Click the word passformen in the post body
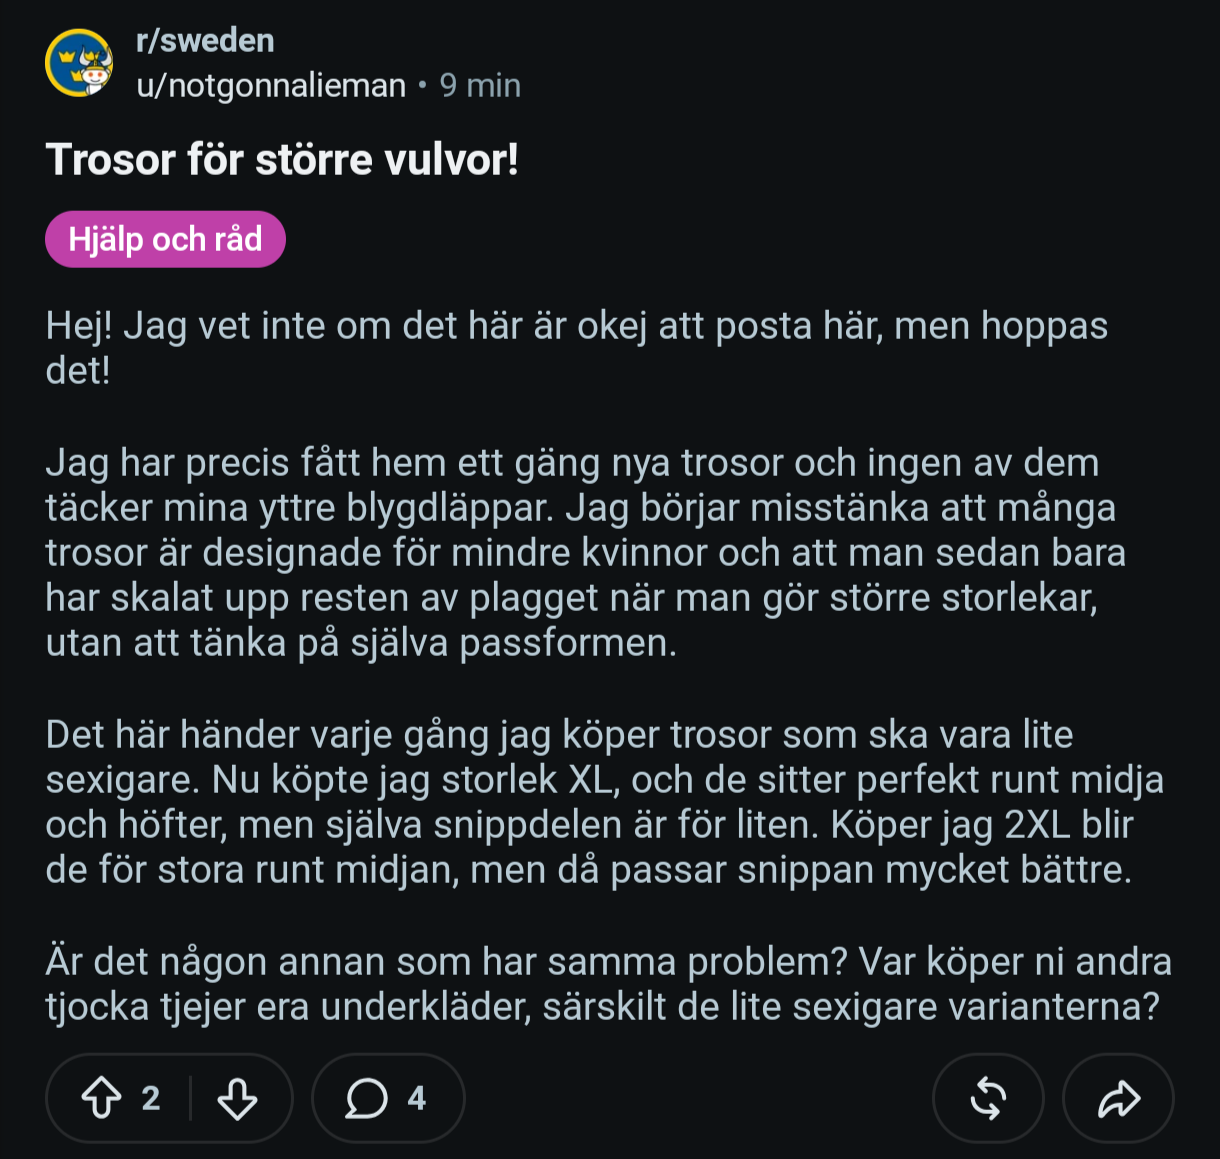This screenshot has width=1220, height=1159. tap(568, 643)
